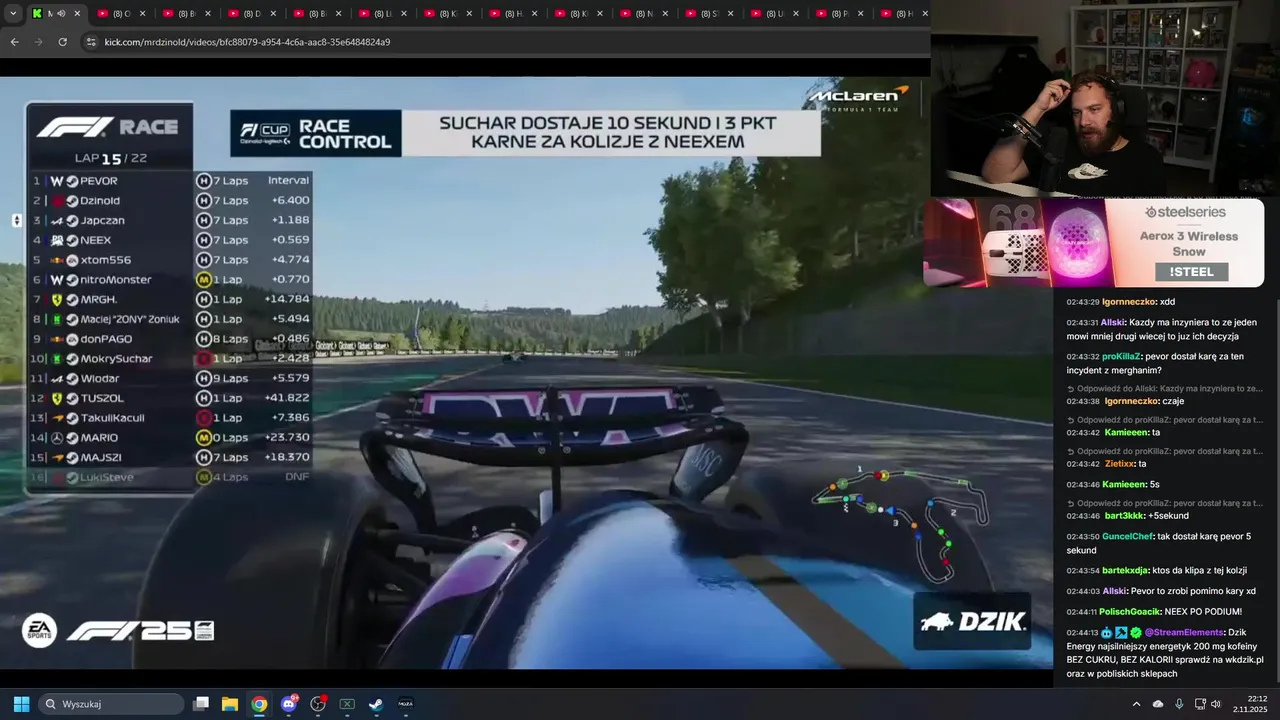Click the Steelseries Aerox 3 Wireless banner
The height and width of the screenshot is (720, 1280).
tap(1093, 242)
